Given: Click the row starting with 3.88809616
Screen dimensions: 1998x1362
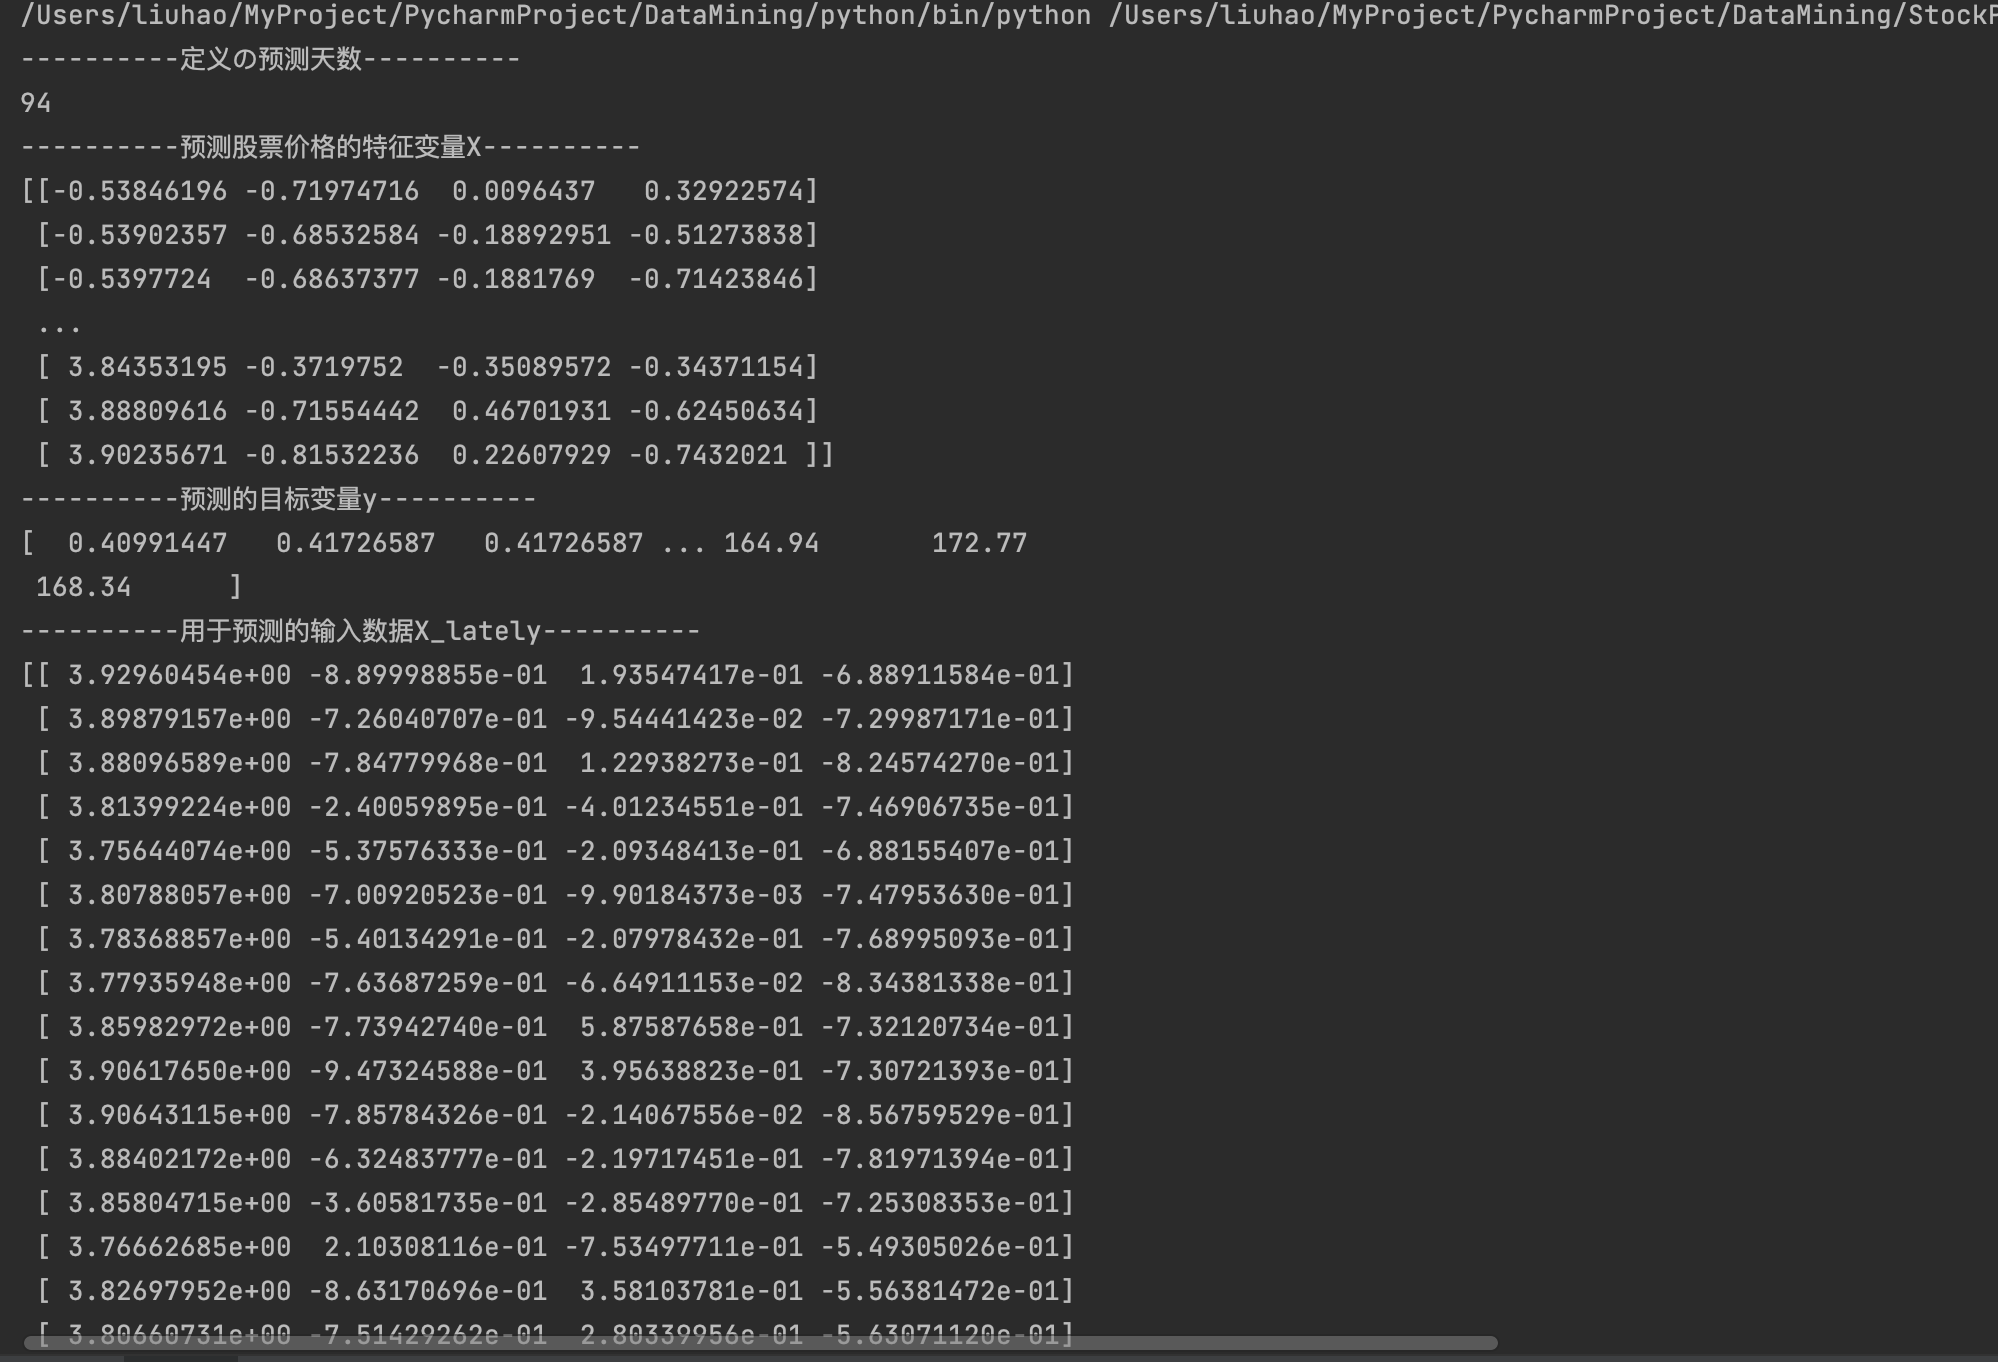Looking at the screenshot, I should [x=428, y=411].
